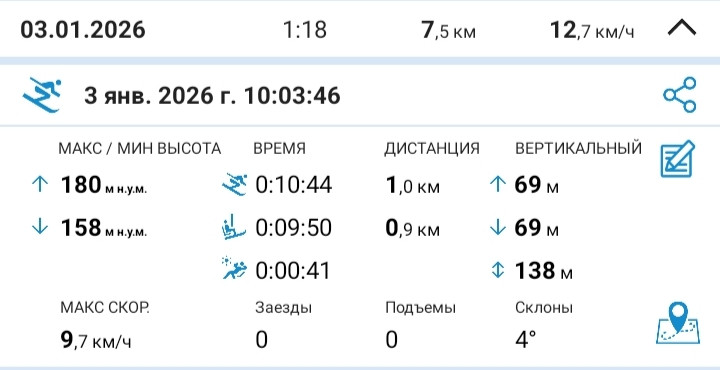Open the edit notes icon

tap(678, 159)
